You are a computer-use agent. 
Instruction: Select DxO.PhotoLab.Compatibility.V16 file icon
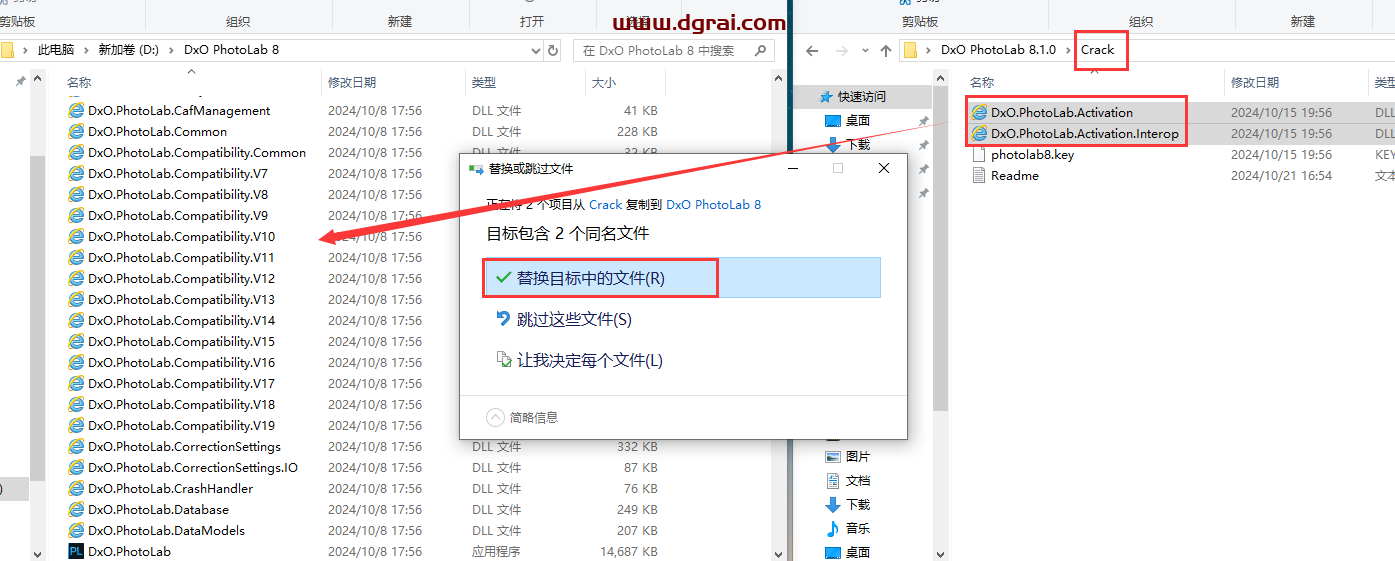(x=75, y=362)
